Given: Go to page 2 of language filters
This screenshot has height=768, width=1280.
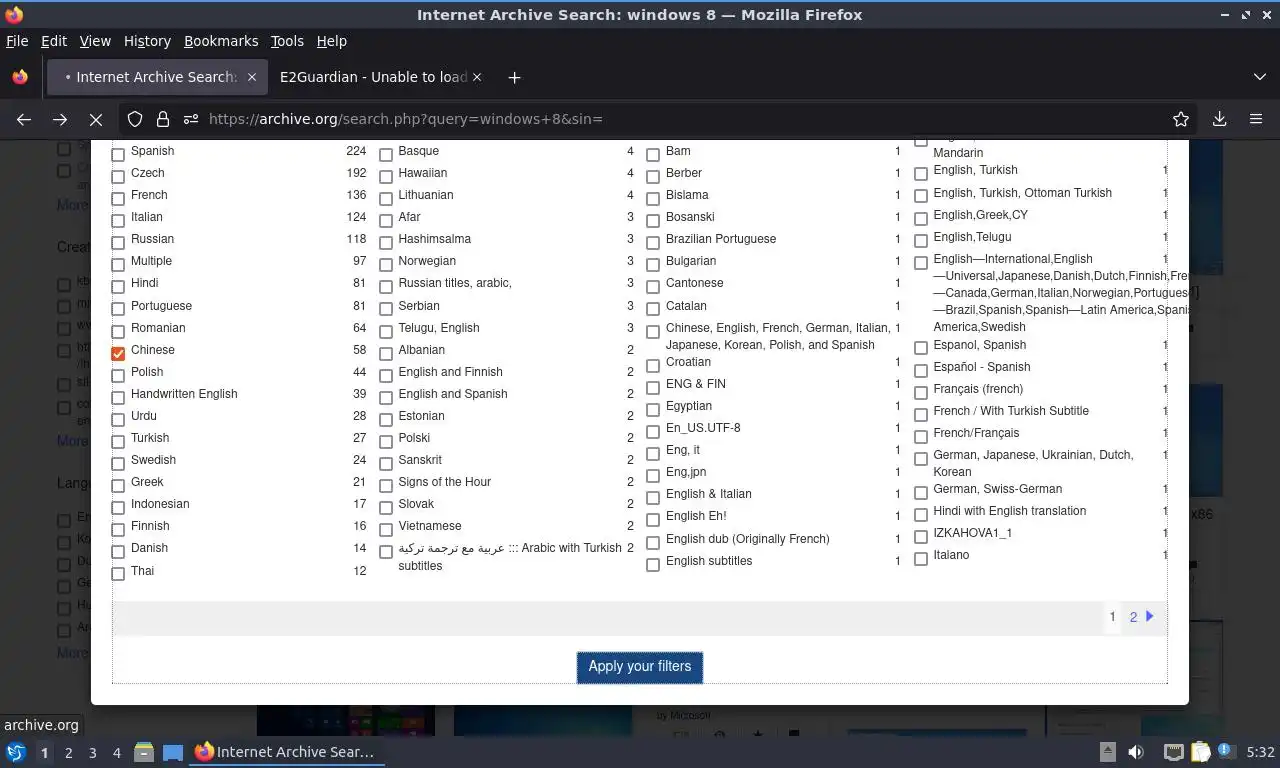Looking at the screenshot, I should pyautogui.click(x=1133, y=617).
